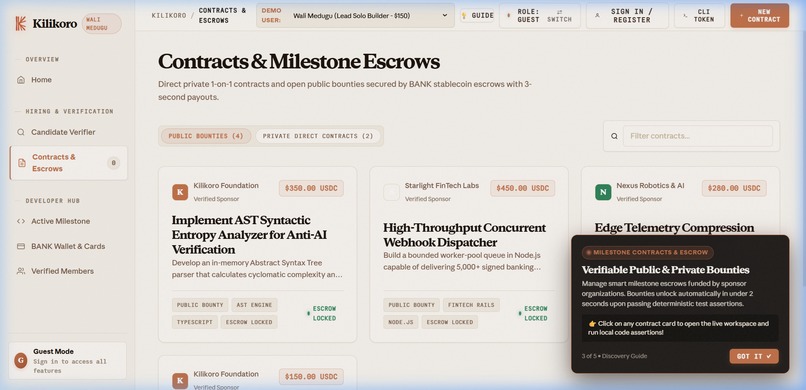
Task: Click the Candidate Verifier magnifier icon
Action: (x=21, y=132)
